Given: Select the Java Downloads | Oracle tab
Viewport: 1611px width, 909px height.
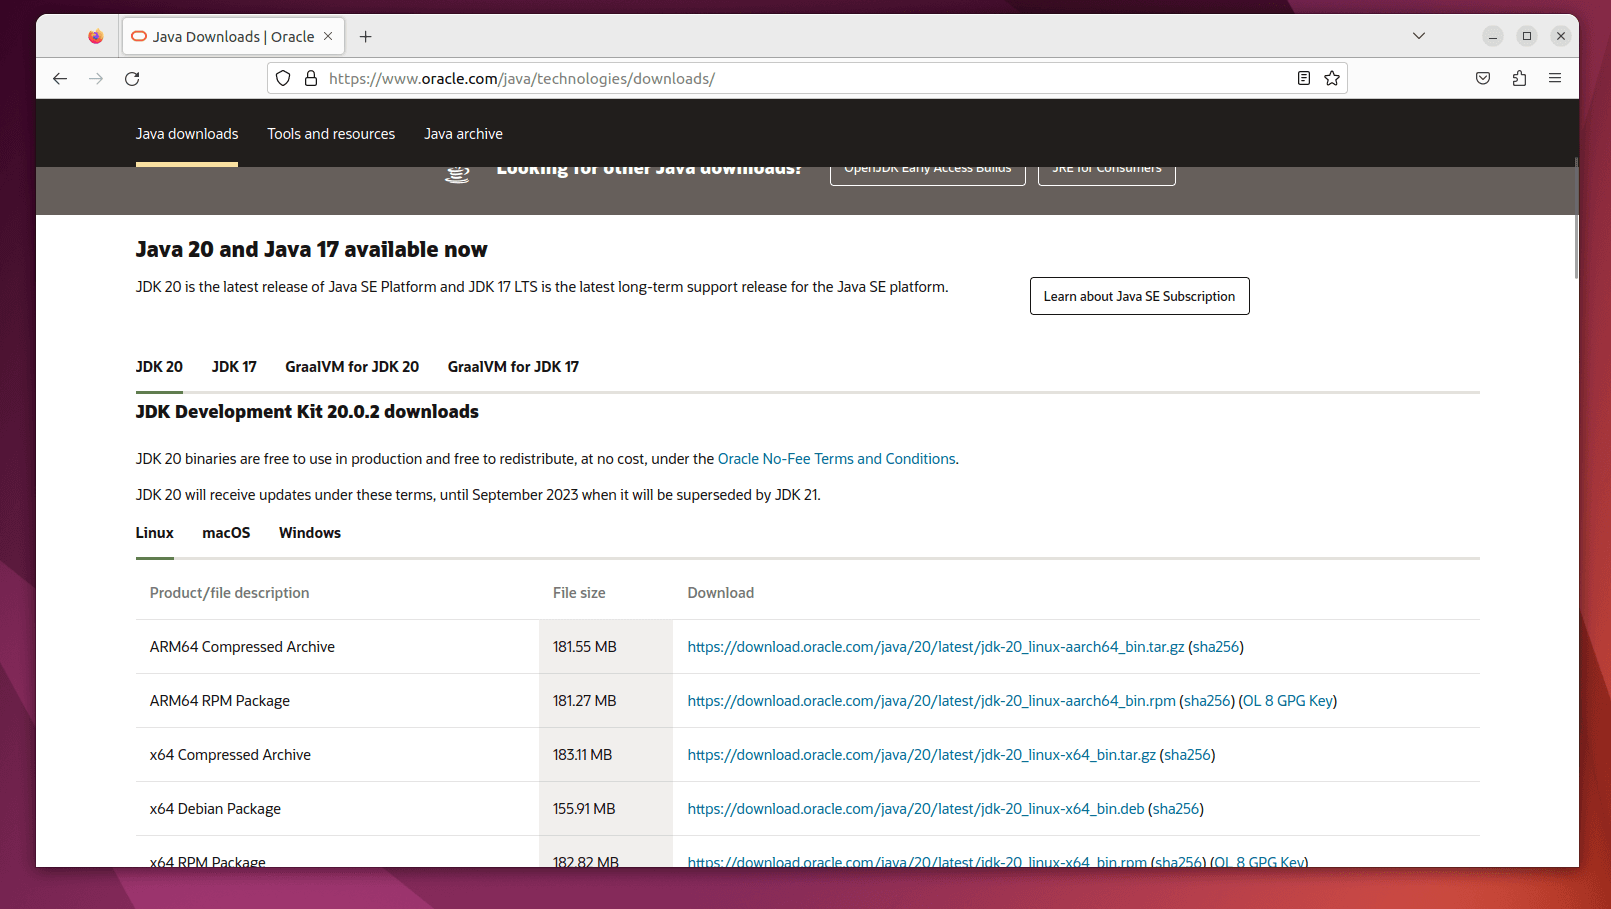Looking at the screenshot, I should (x=233, y=37).
